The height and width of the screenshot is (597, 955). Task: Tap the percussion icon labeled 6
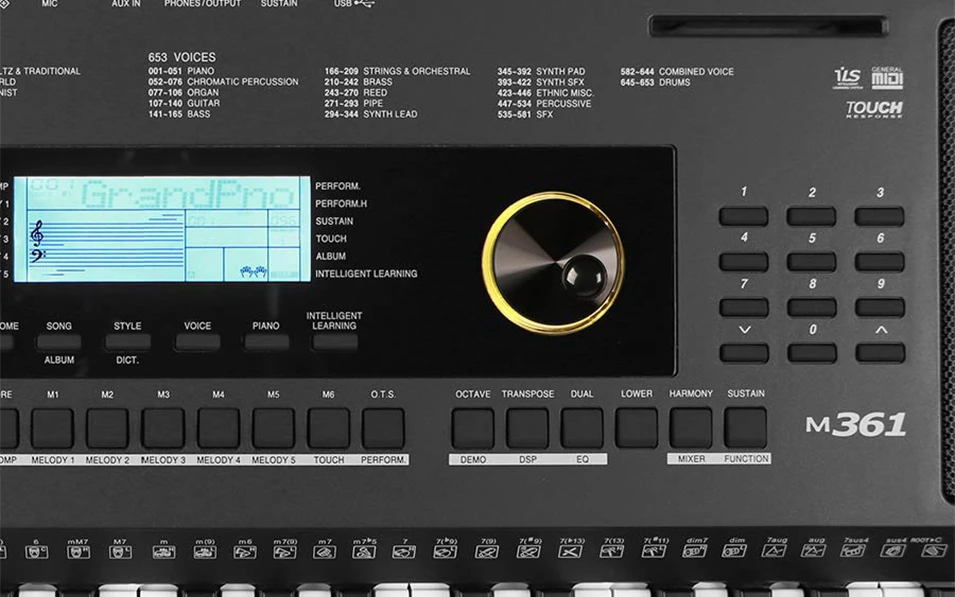[37, 552]
